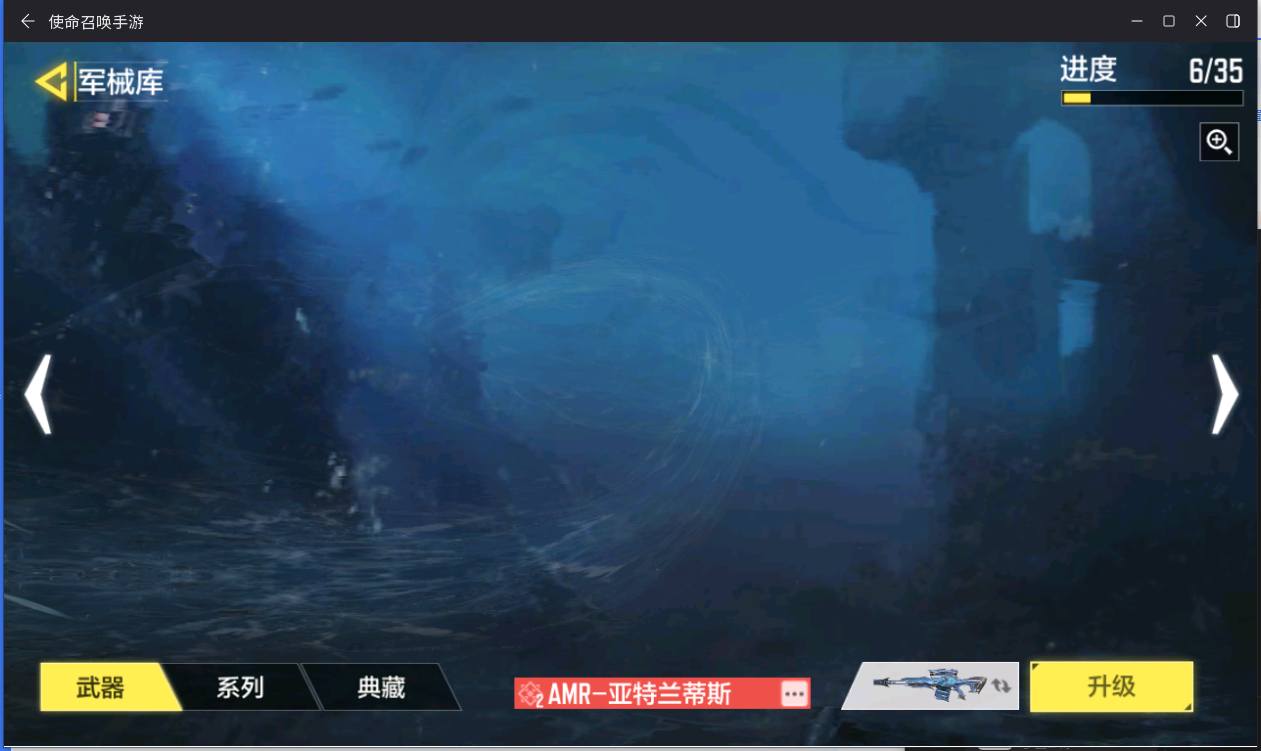This screenshot has width=1261, height=751.
Task: Minimize the 使命召唤手游 window
Action: [x=1137, y=21]
